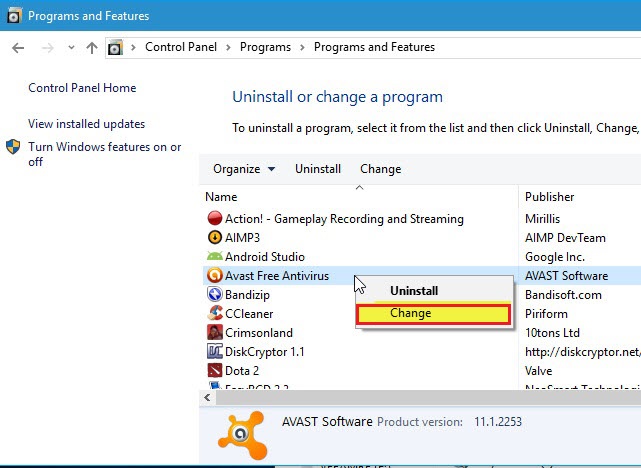This screenshot has width=641, height=468.
Task: Click the shield icon beside Windows features
Action: pos(13,147)
